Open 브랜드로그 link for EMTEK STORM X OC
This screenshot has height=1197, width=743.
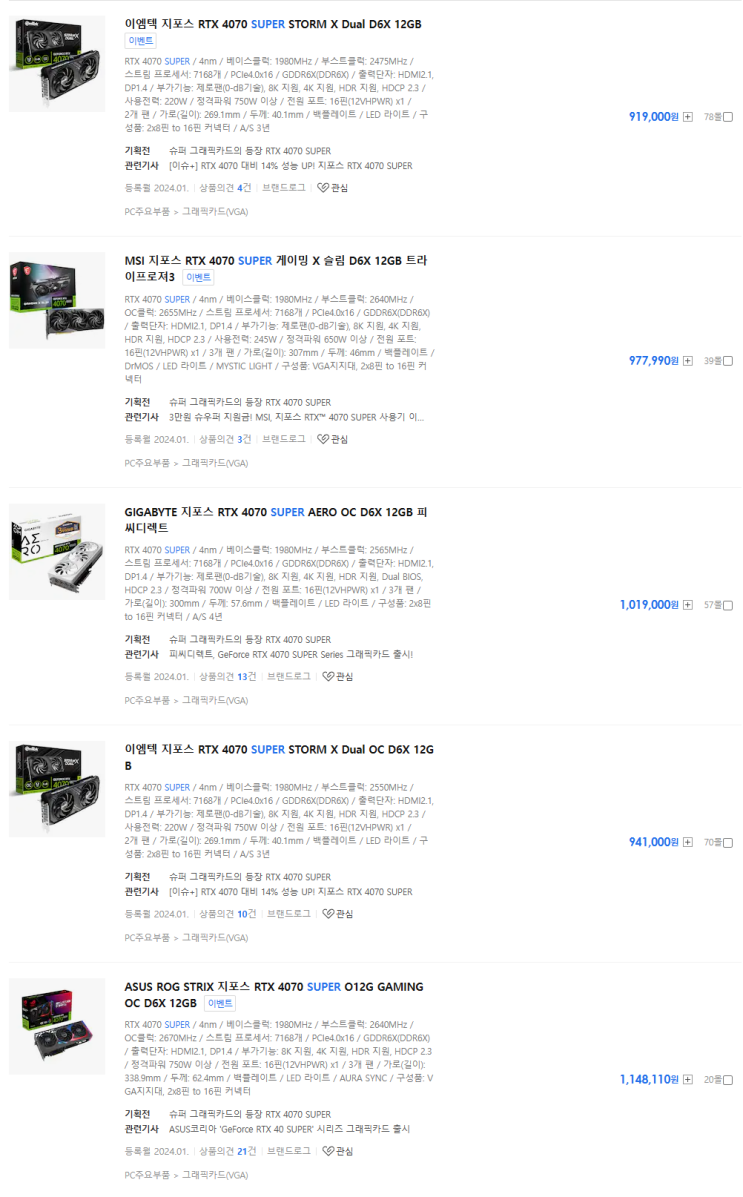pos(289,914)
